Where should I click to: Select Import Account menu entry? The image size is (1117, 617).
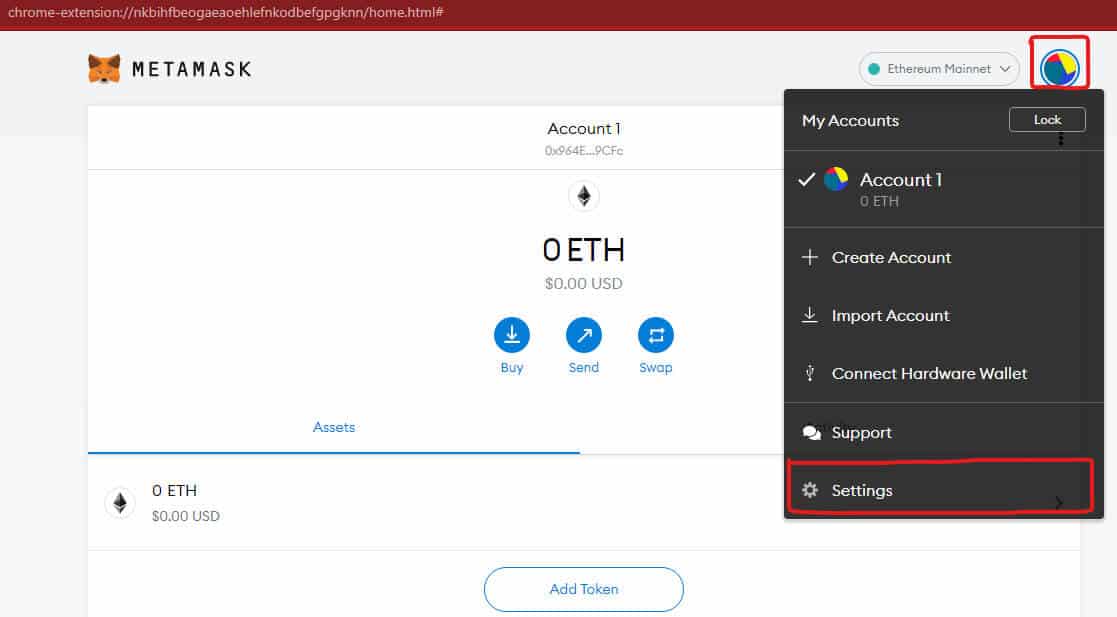889,315
